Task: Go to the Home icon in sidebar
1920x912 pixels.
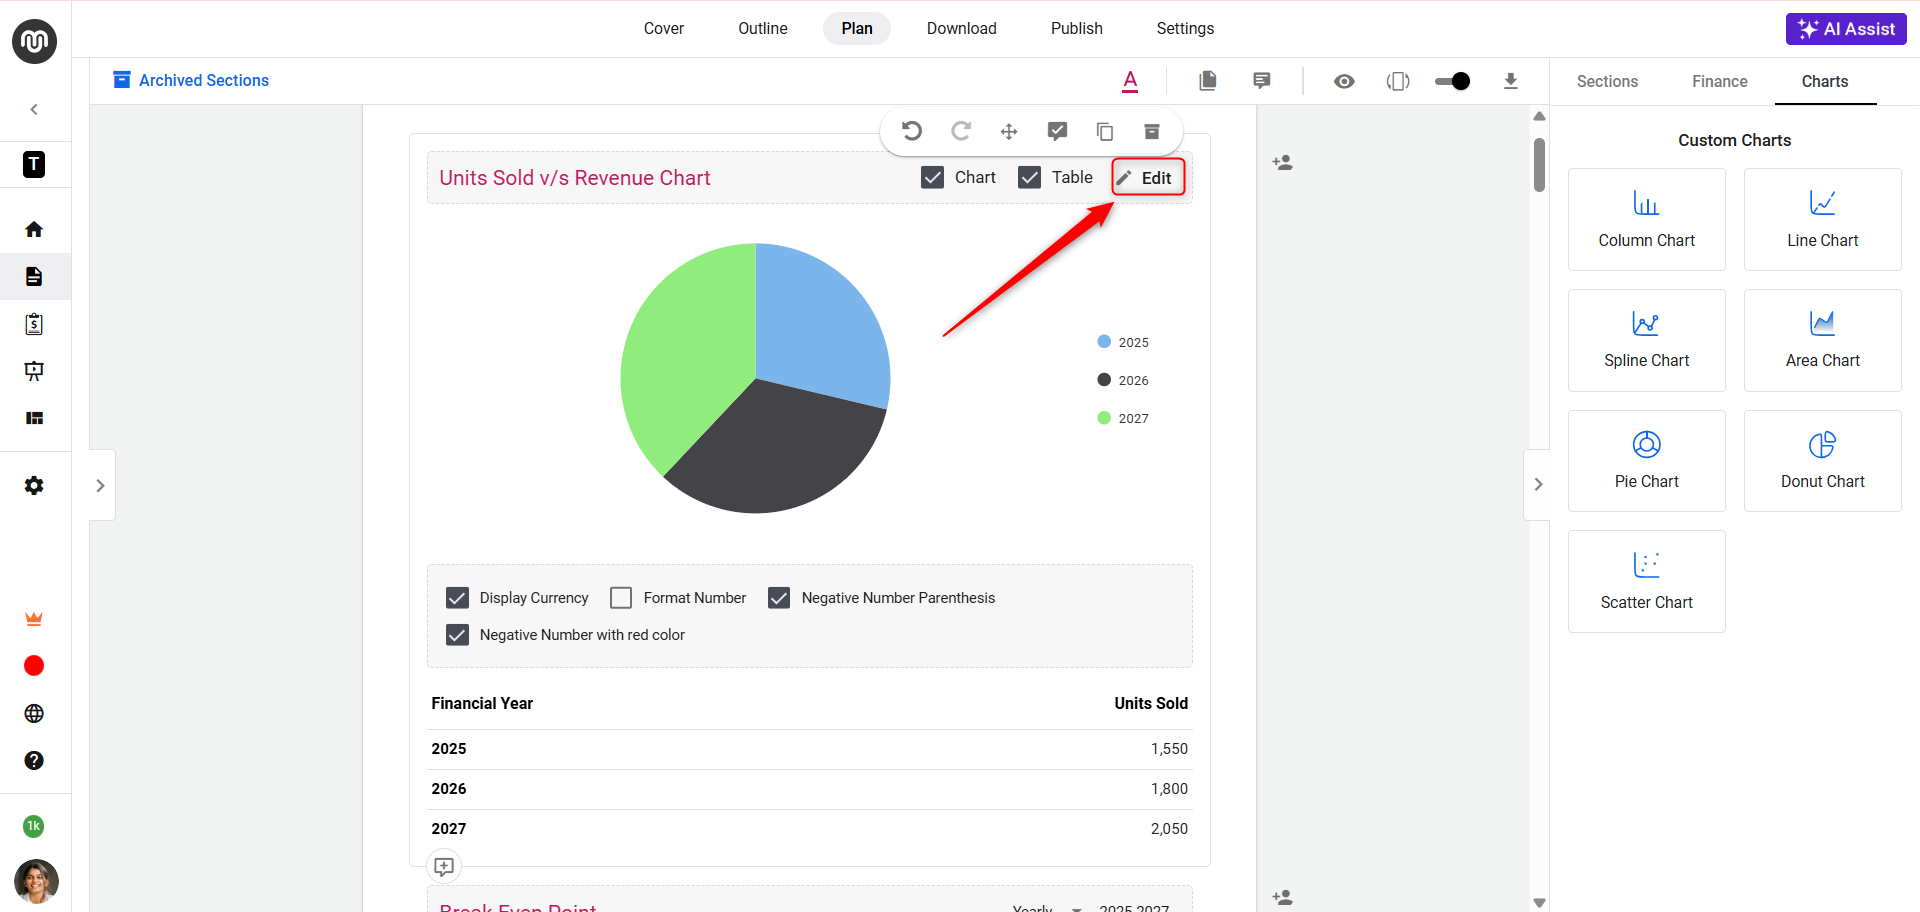Action: click(34, 229)
